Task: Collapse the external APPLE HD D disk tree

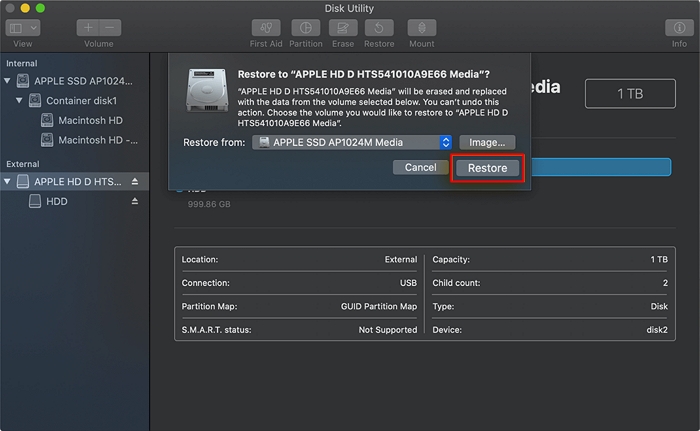Action: point(9,182)
